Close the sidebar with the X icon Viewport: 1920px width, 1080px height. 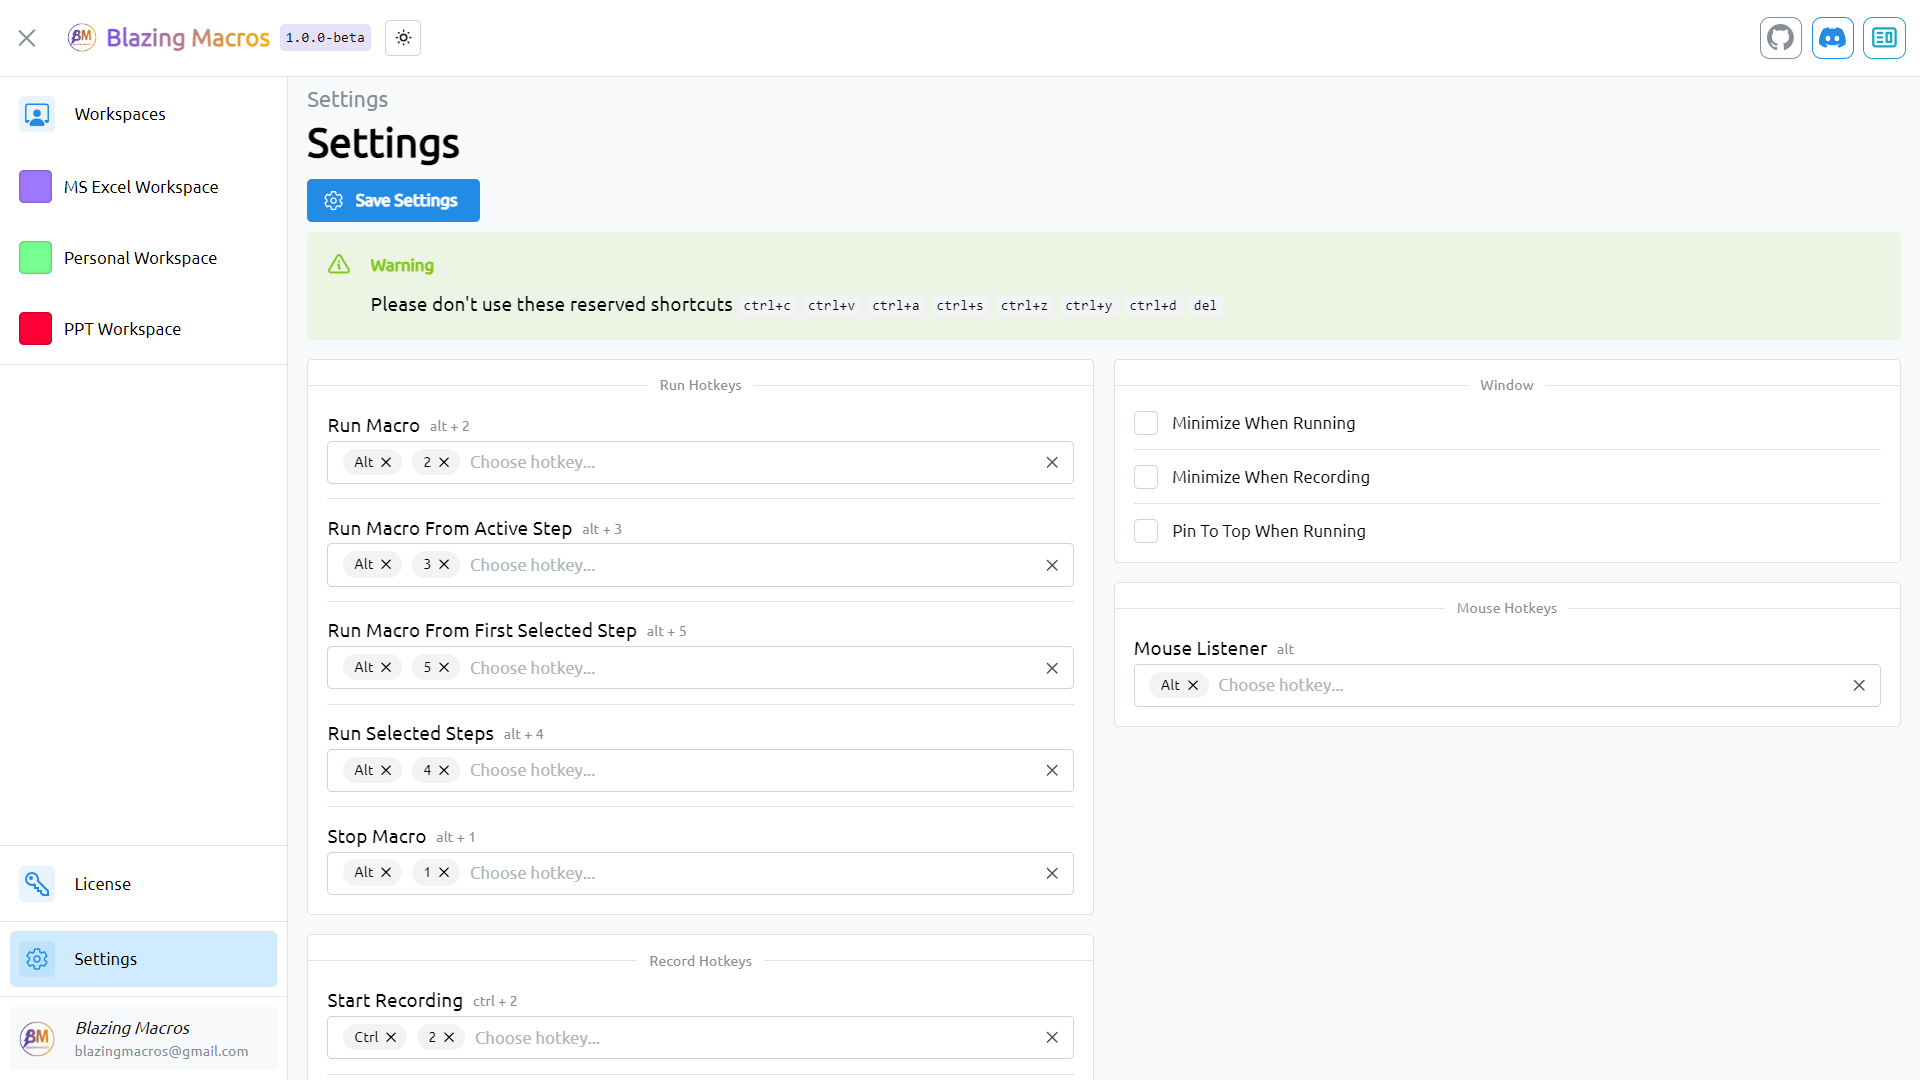(x=27, y=38)
